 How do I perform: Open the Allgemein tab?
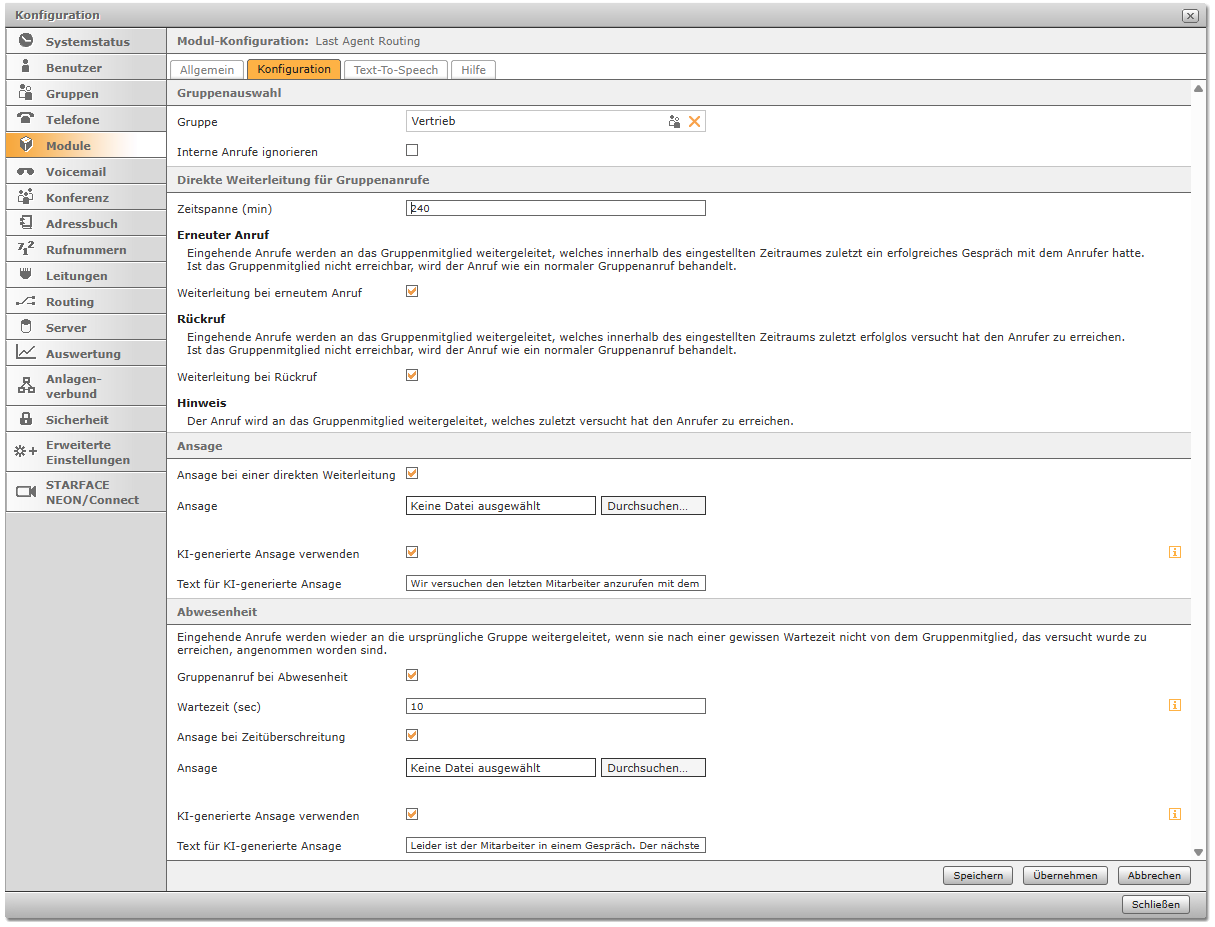click(x=207, y=70)
